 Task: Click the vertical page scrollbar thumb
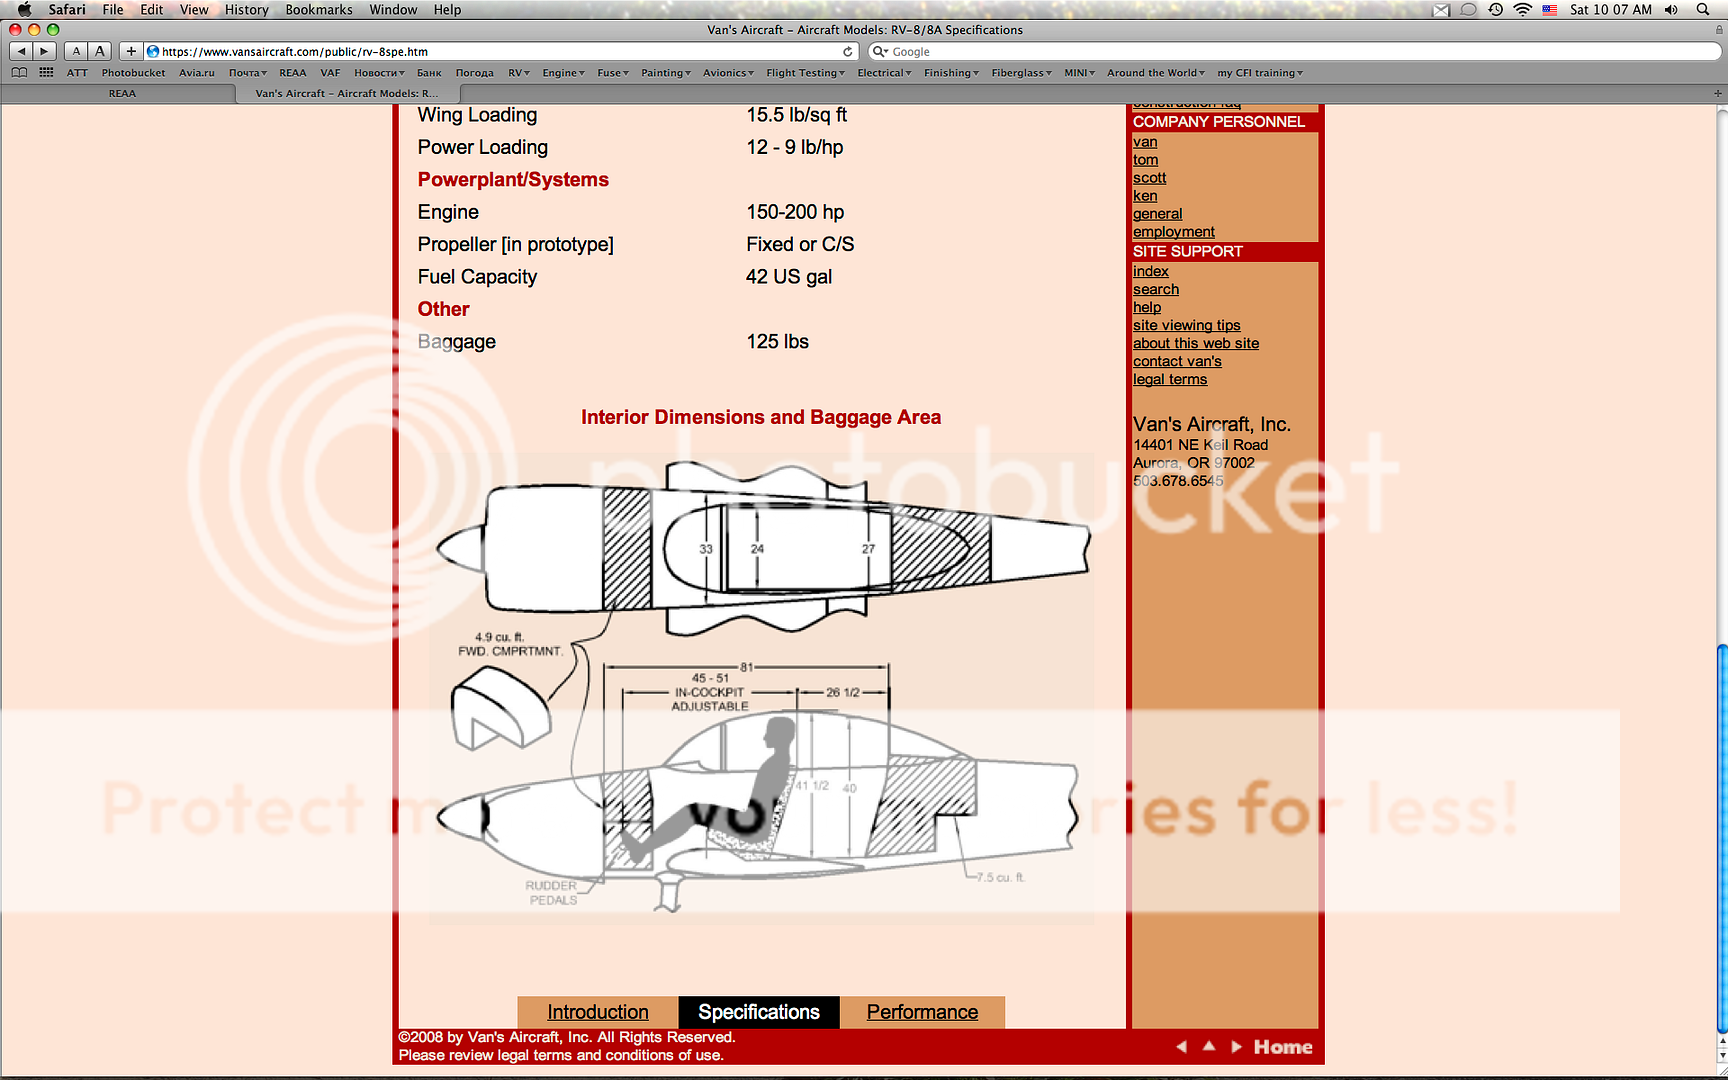[1721, 838]
